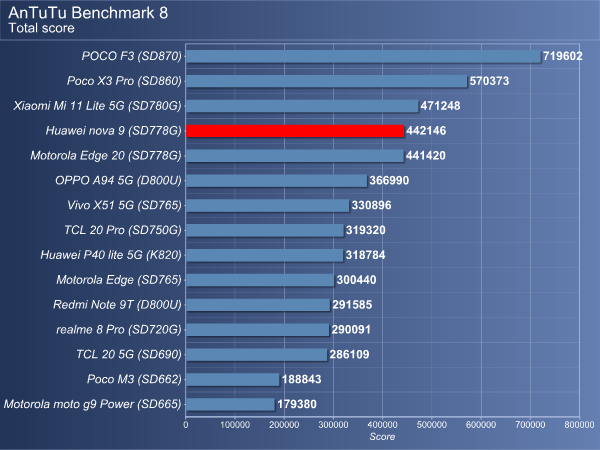
Task: Click the score value 179380
Action: pyautogui.click(x=297, y=404)
